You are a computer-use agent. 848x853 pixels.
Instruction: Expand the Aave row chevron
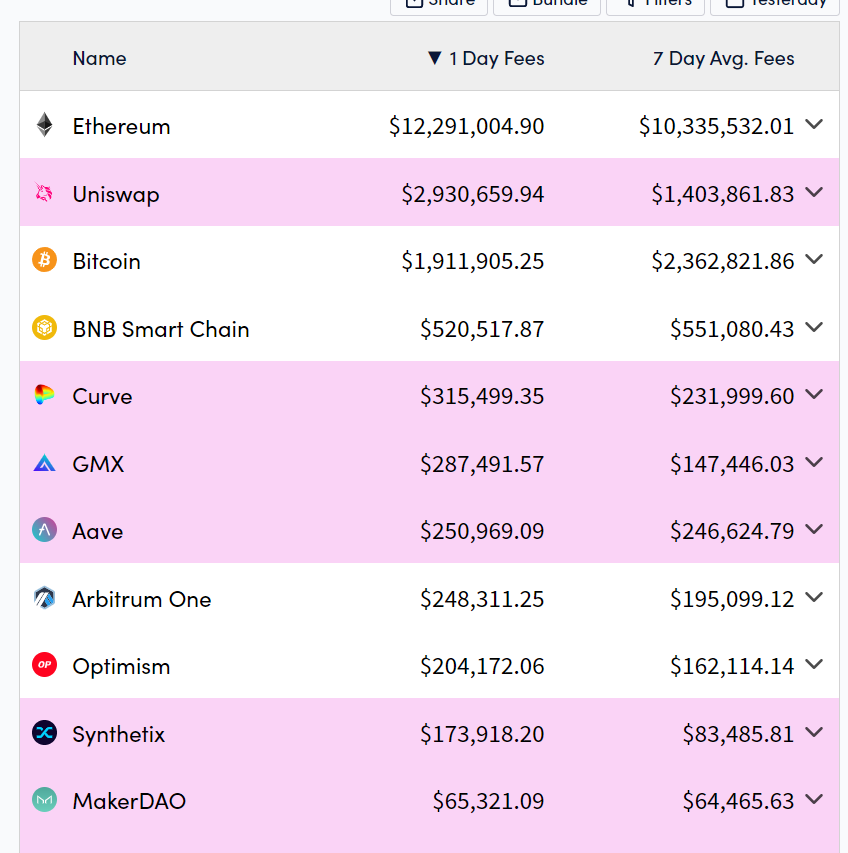click(814, 529)
